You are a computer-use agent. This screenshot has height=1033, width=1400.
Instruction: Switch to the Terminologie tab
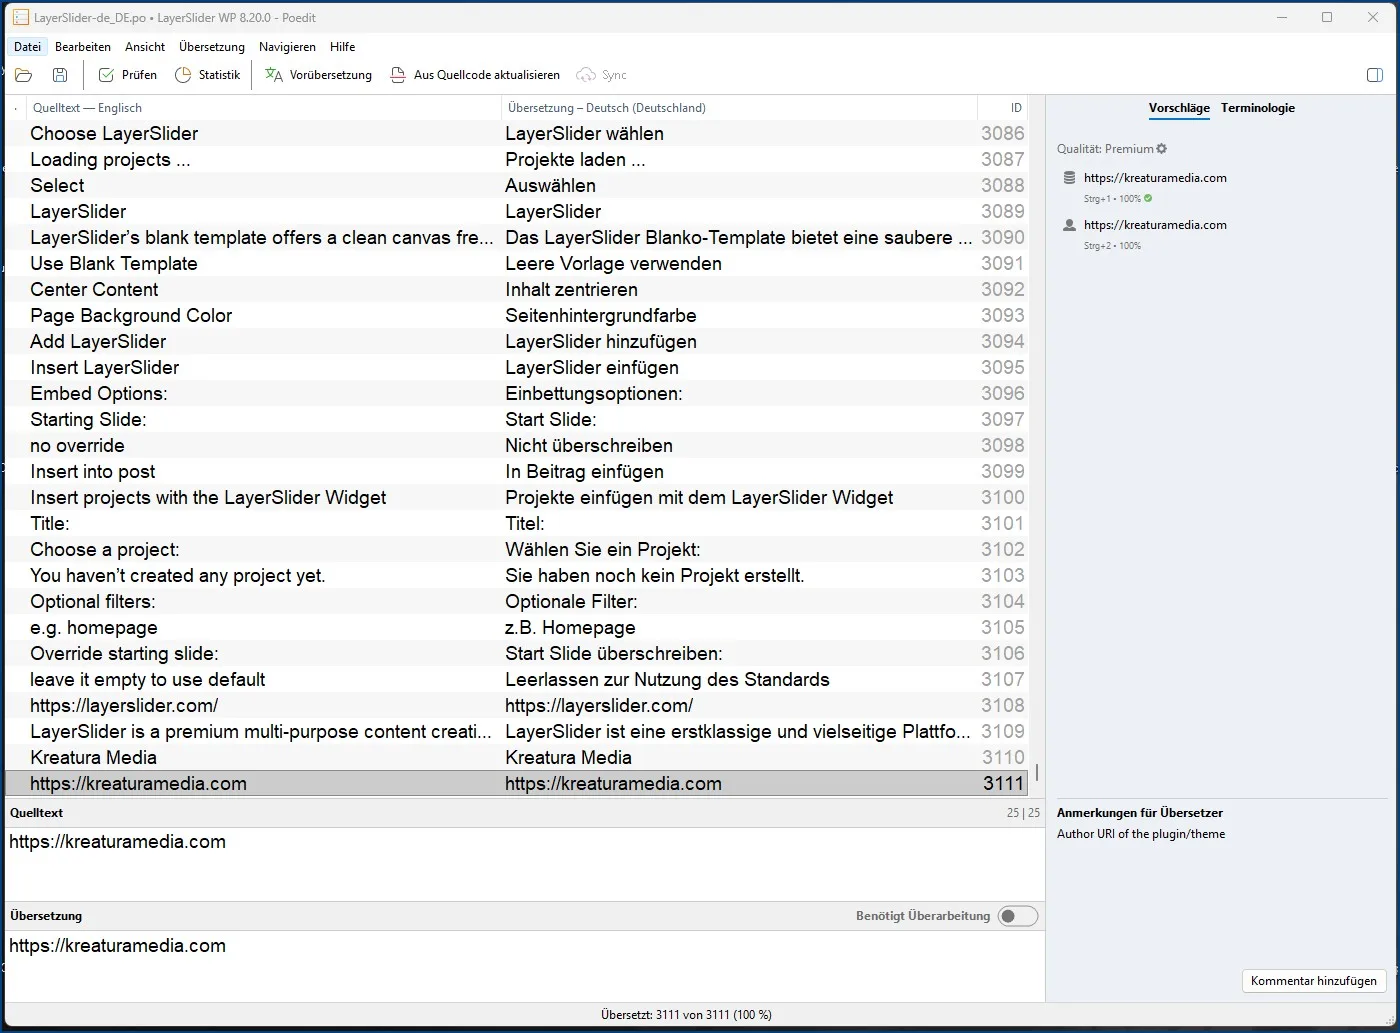(1258, 108)
